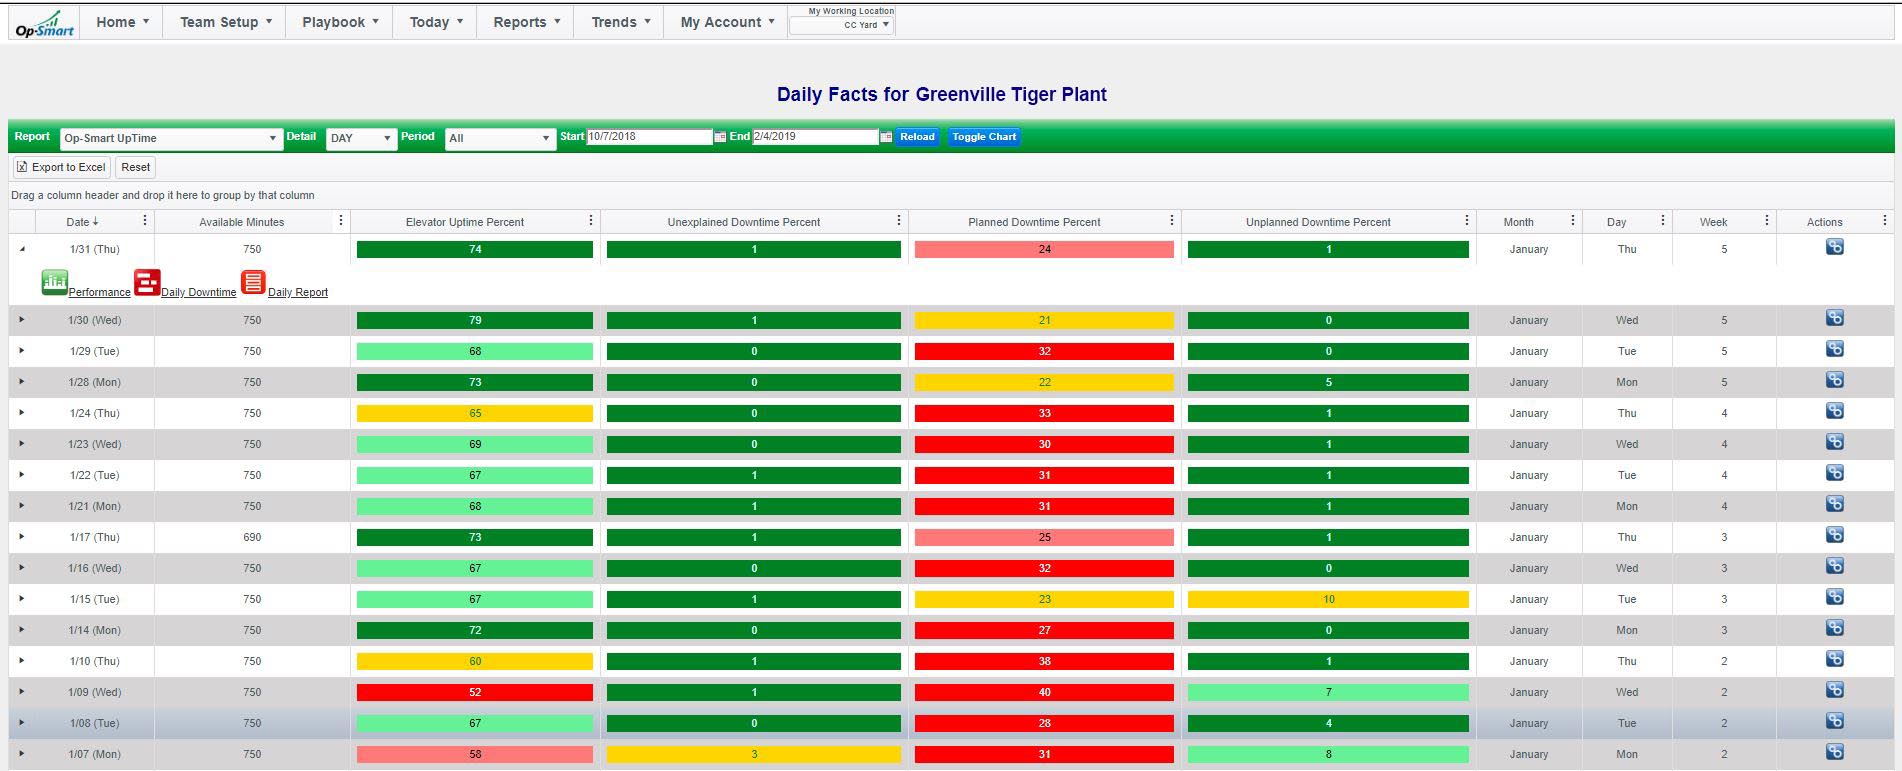Open the red Daily Downtime icon
This screenshot has height=771, width=1902.
(x=147, y=283)
